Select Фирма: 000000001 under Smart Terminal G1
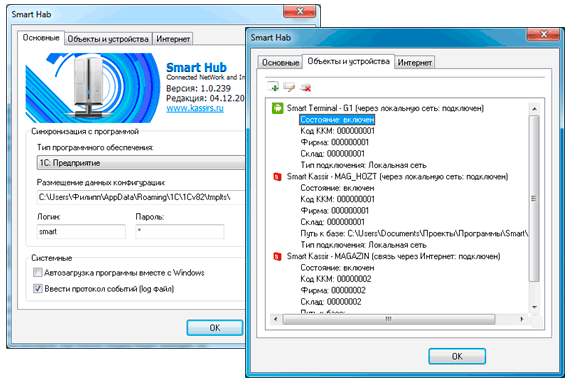 (x=334, y=142)
